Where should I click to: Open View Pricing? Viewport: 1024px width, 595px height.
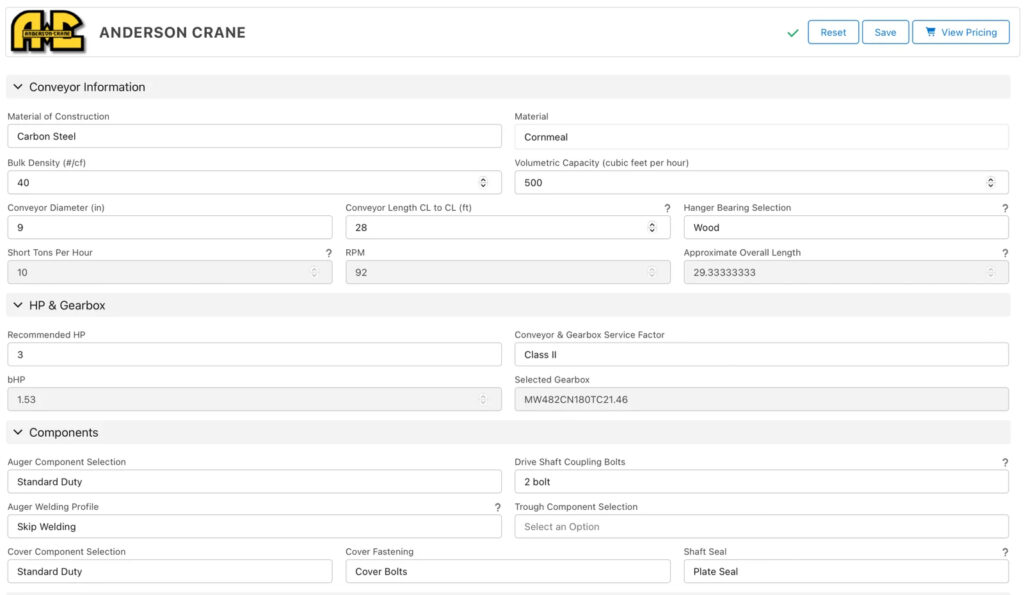point(960,32)
